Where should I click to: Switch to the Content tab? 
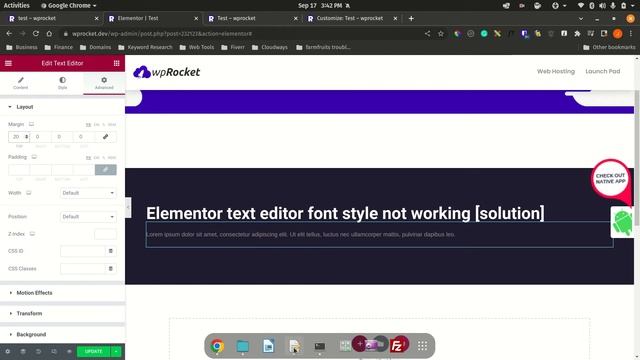(21, 83)
